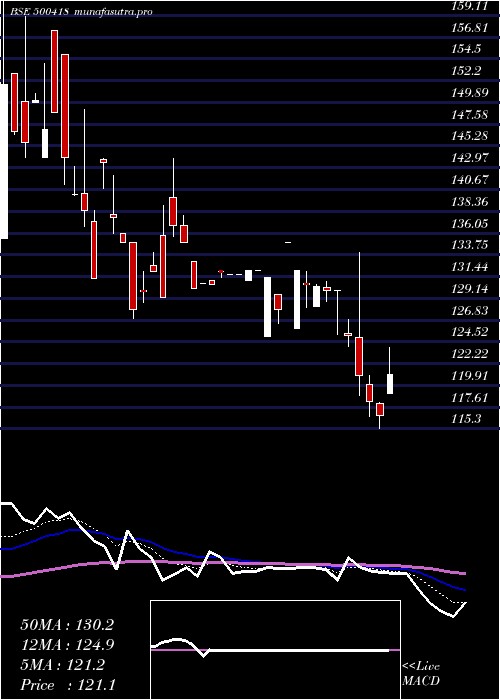500x700 pixels.
Task: Click the BSE 500418 ticker label
Action: tap(38, 12)
